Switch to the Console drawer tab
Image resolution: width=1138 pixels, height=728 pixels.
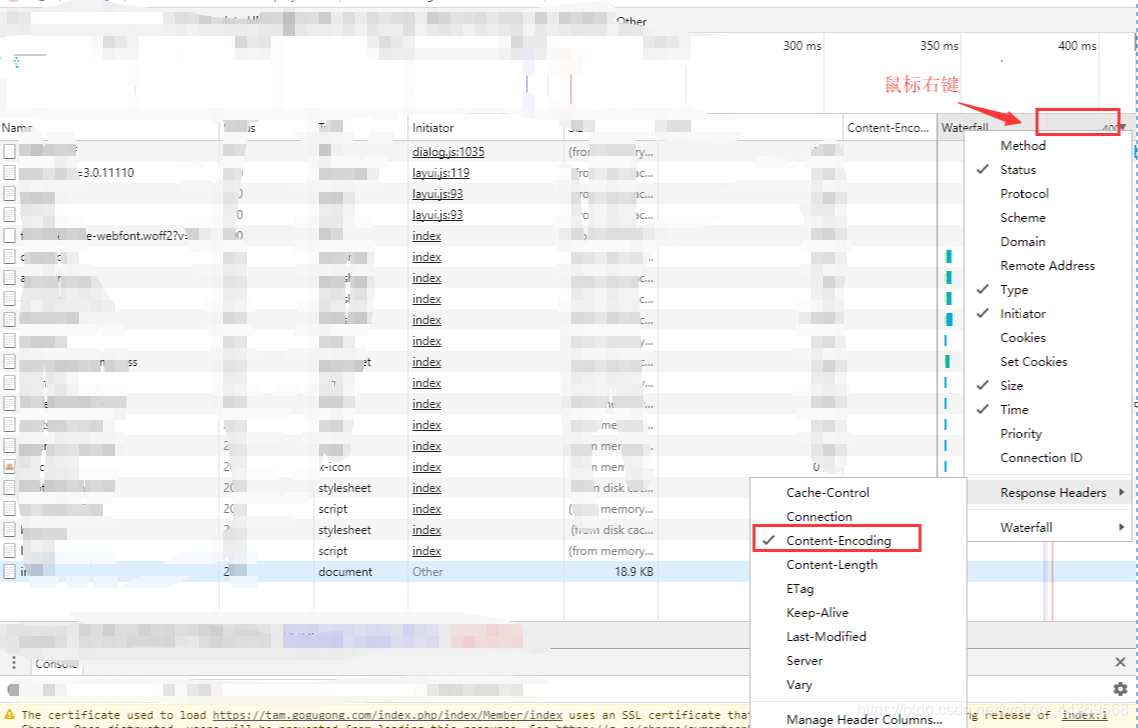point(57,663)
